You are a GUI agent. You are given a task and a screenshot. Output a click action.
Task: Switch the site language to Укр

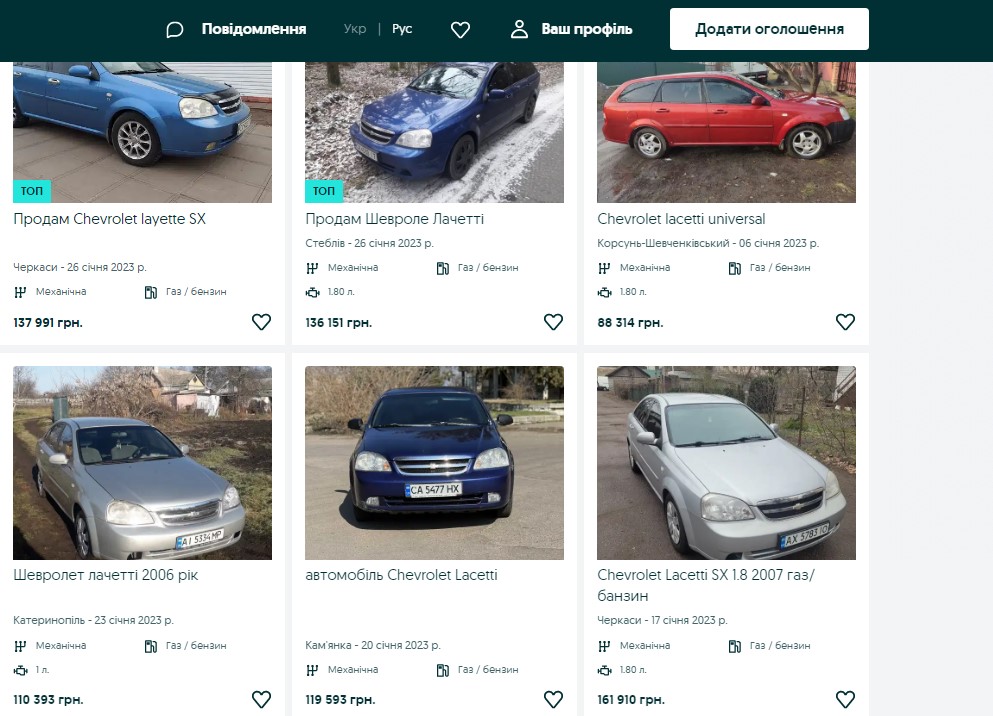355,29
